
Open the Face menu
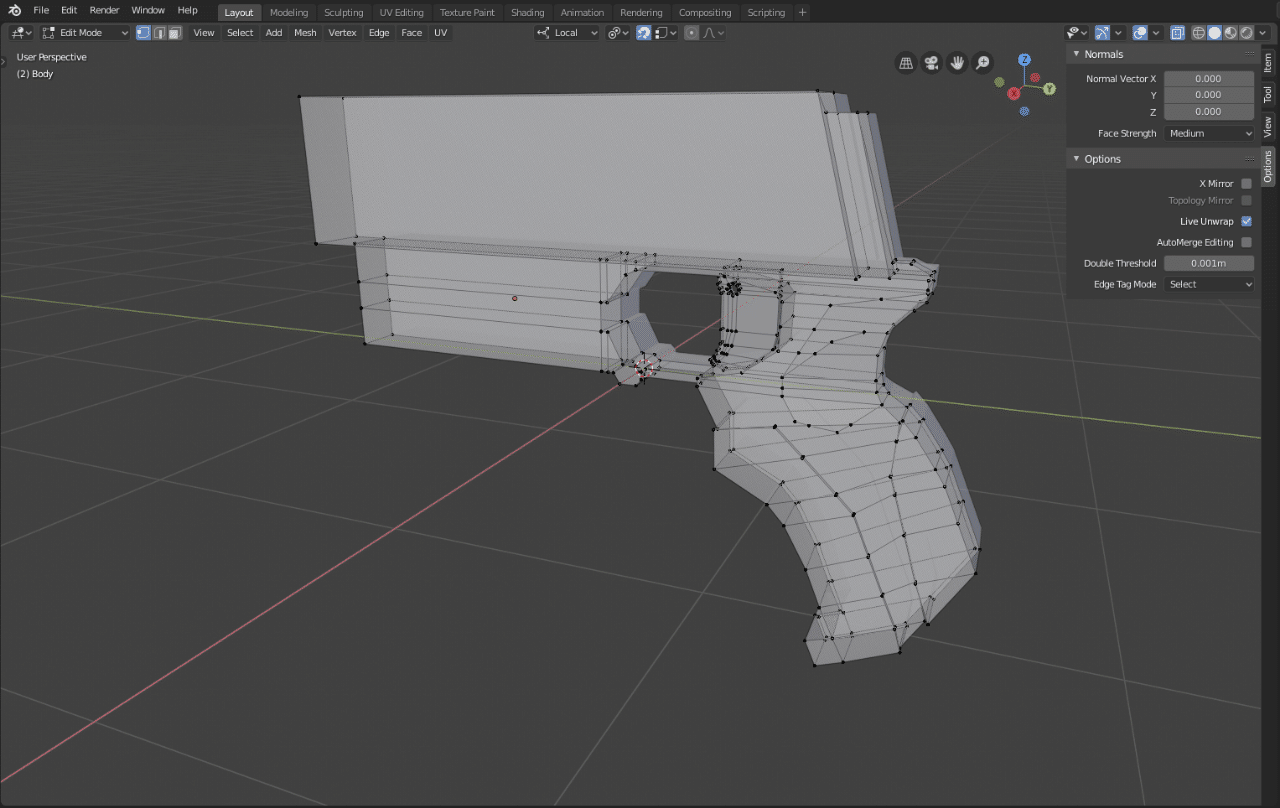click(x=411, y=33)
